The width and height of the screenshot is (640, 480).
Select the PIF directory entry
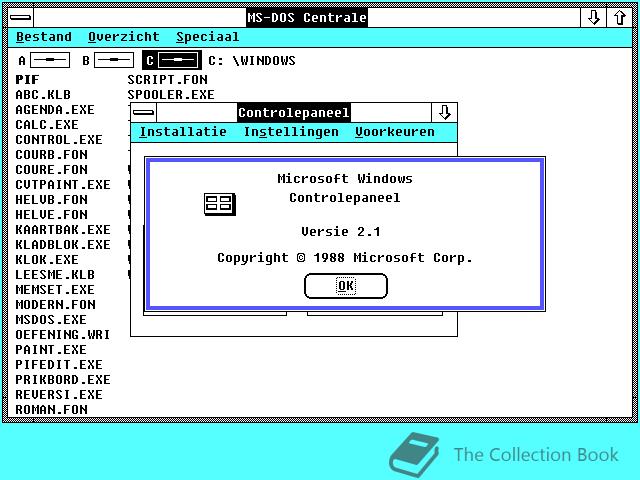pyautogui.click(x=27, y=80)
